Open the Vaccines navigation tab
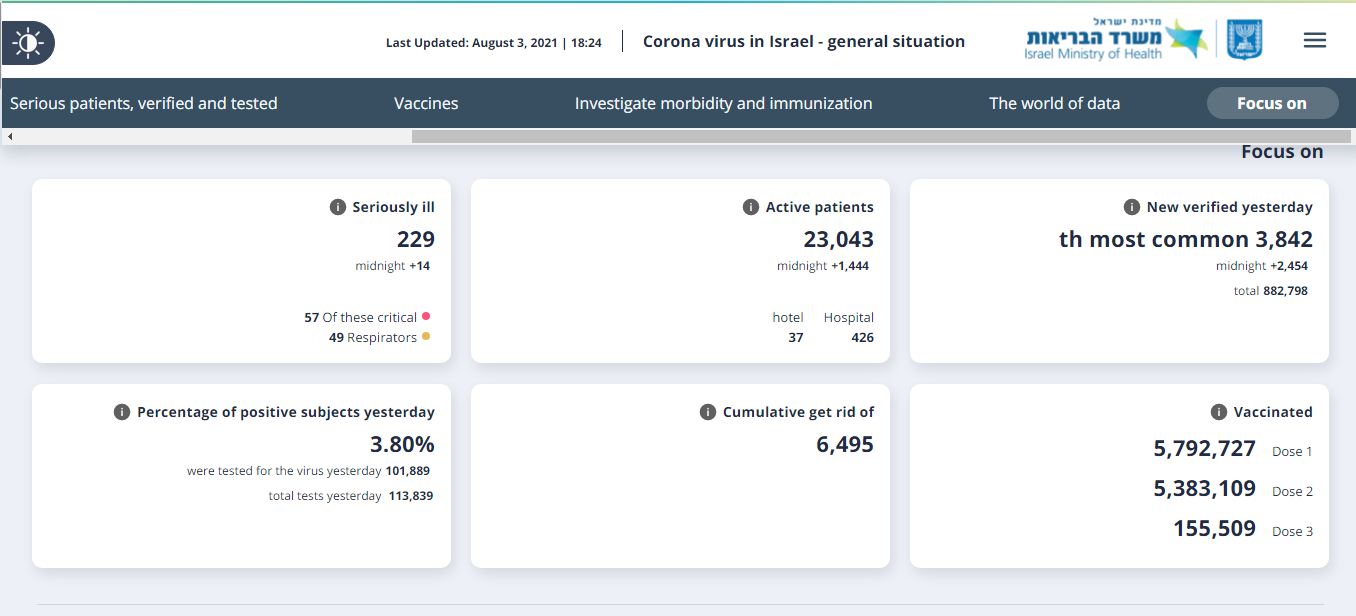1356x616 pixels. click(x=426, y=103)
